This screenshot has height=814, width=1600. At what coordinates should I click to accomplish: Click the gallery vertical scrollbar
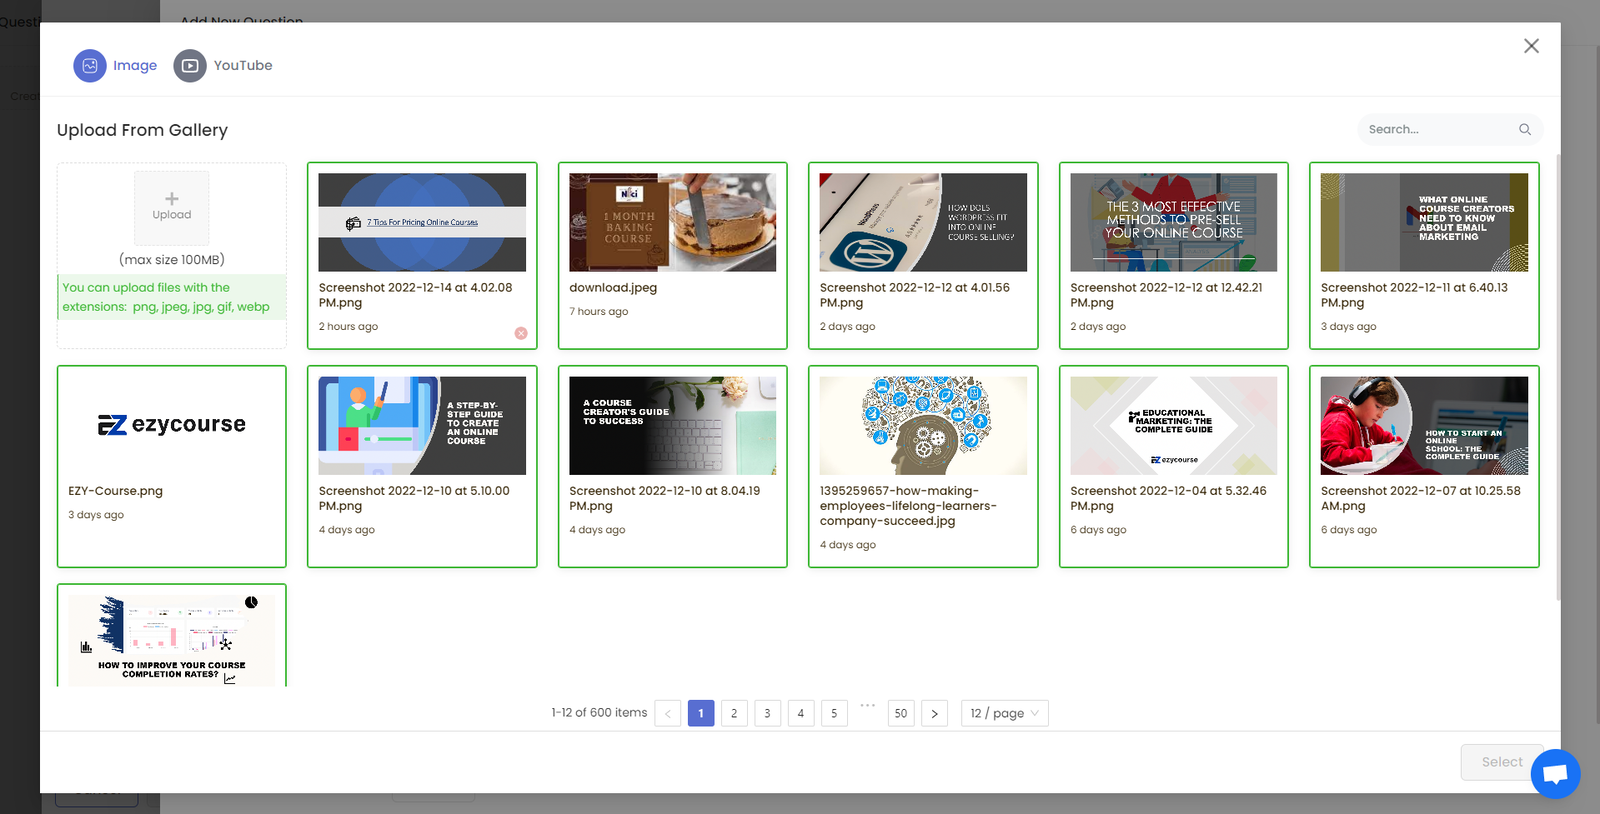[x=1558, y=380]
